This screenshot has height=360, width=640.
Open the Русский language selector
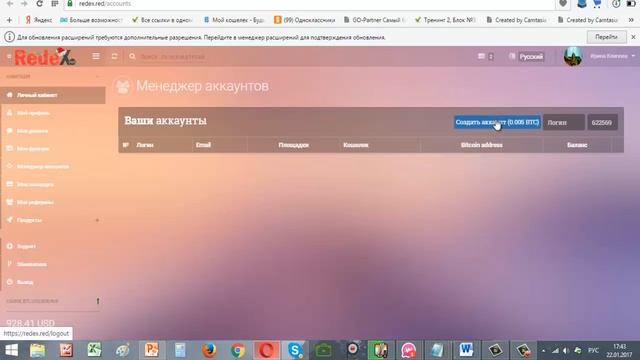[531, 57]
